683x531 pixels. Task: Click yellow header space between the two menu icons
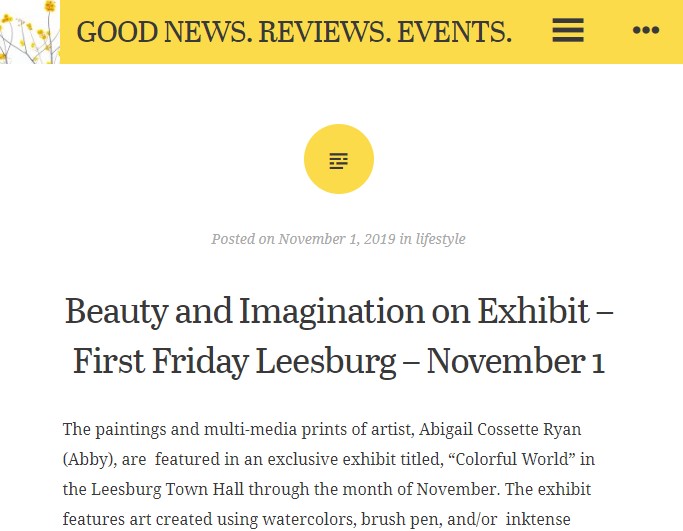[608, 31]
